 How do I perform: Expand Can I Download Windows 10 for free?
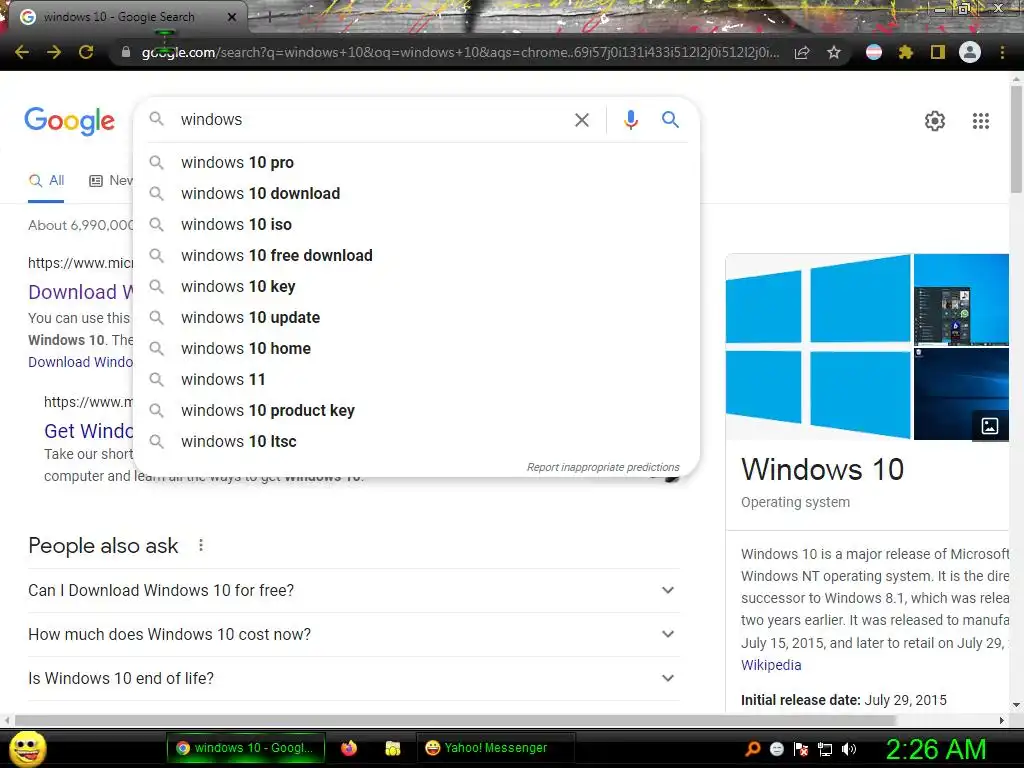click(354, 590)
